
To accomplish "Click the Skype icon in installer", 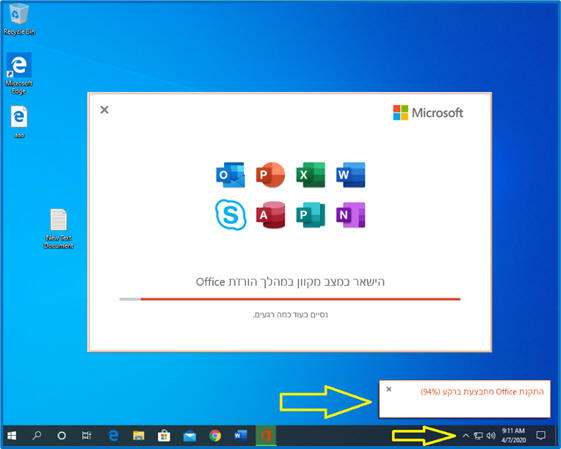I will tap(230, 215).
